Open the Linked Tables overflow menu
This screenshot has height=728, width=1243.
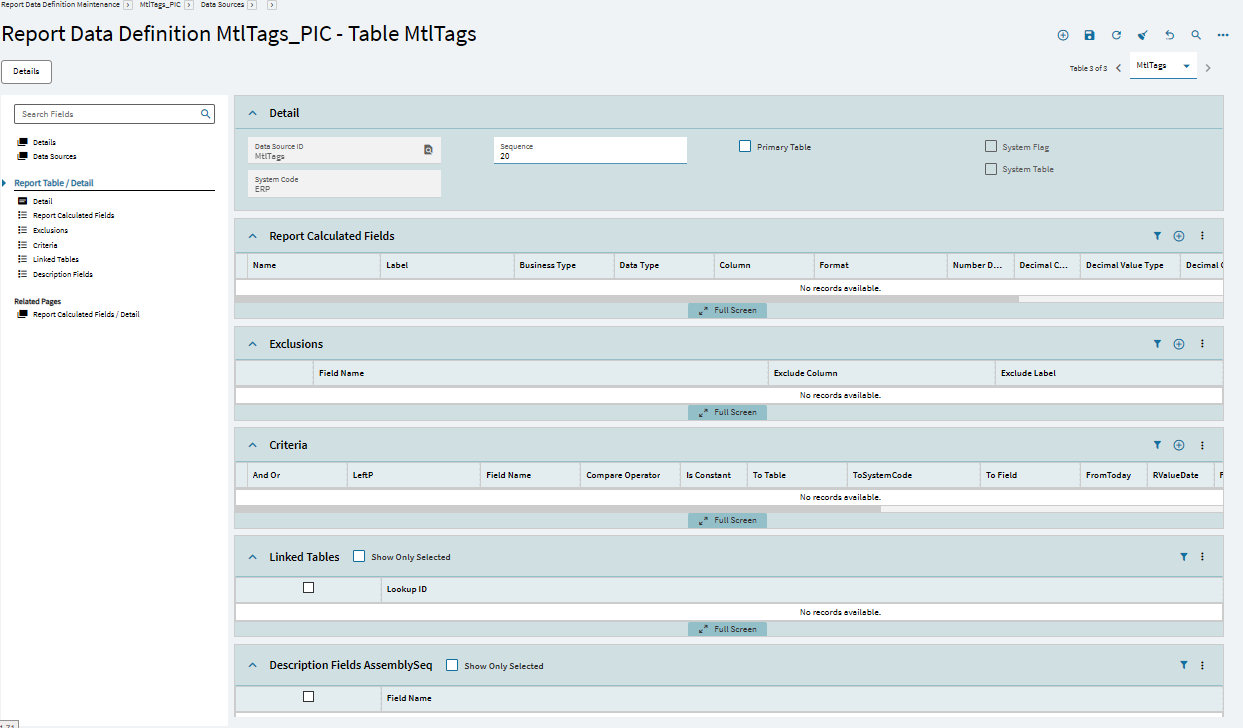(x=1202, y=557)
